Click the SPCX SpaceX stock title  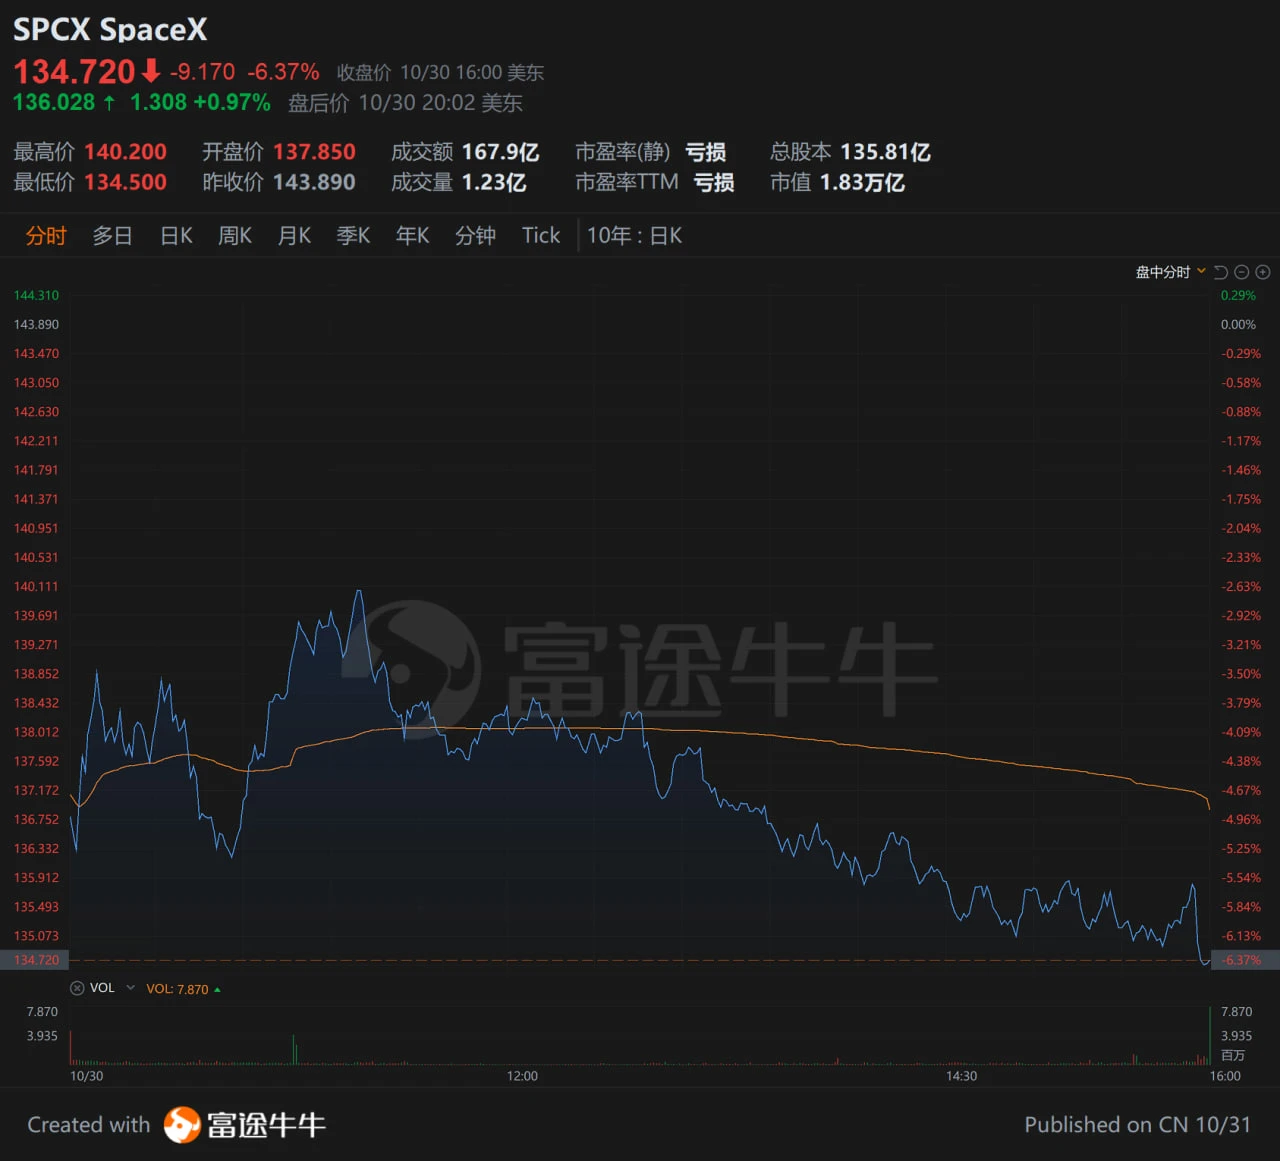110,30
